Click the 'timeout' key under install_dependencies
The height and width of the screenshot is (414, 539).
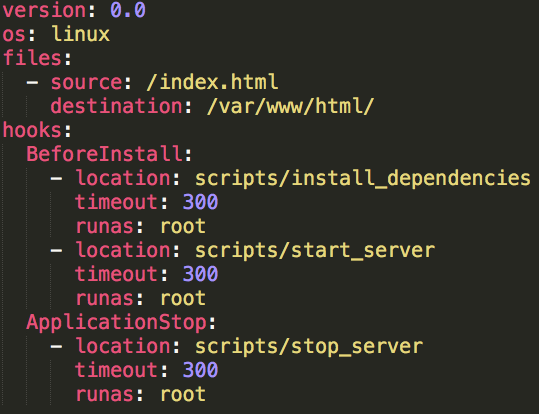(117, 202)
